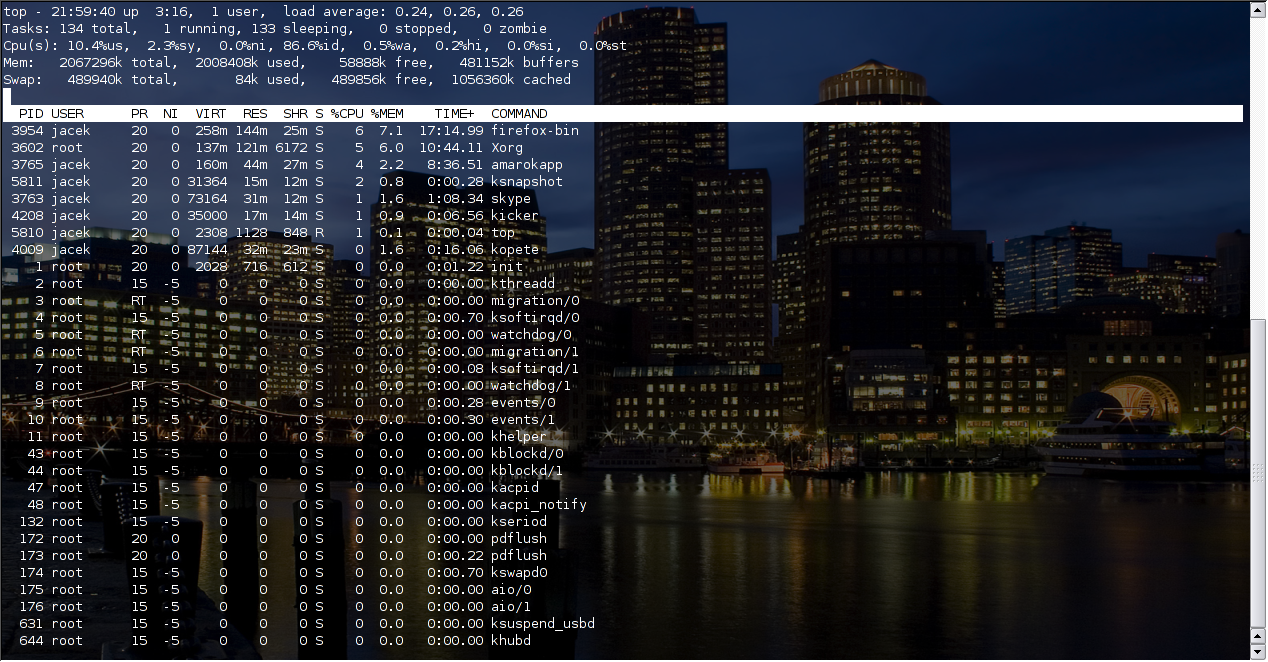The image size is (1268, 662).
Task: Select the kblockd/1 command text
Action: pyautogui.click(x=527, y=471)
